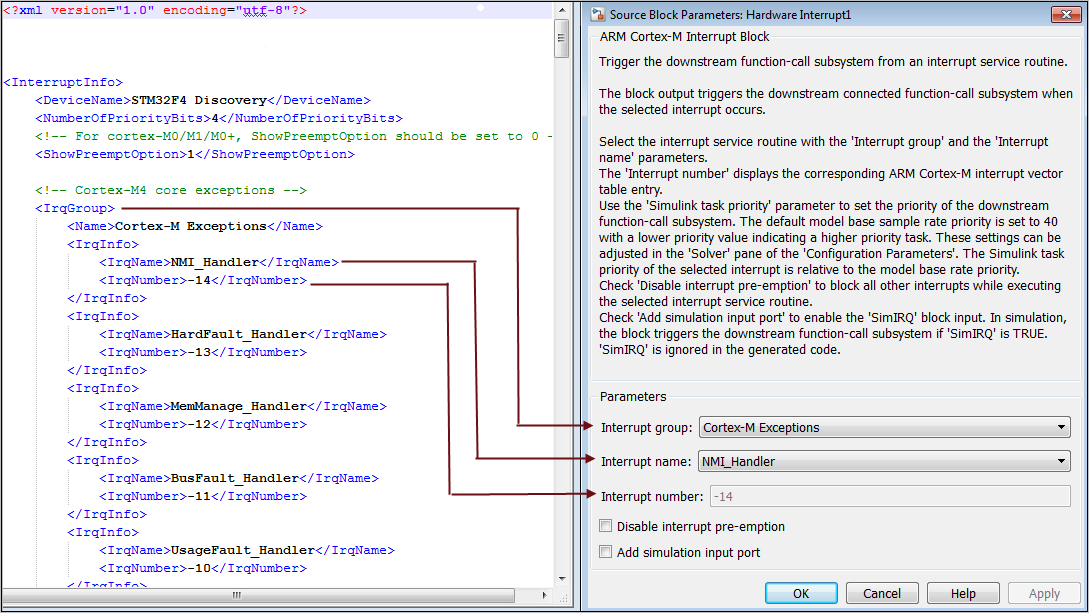The image size is (1089, 613).
Task: Click the Apply button
Action: [1044, 593]
